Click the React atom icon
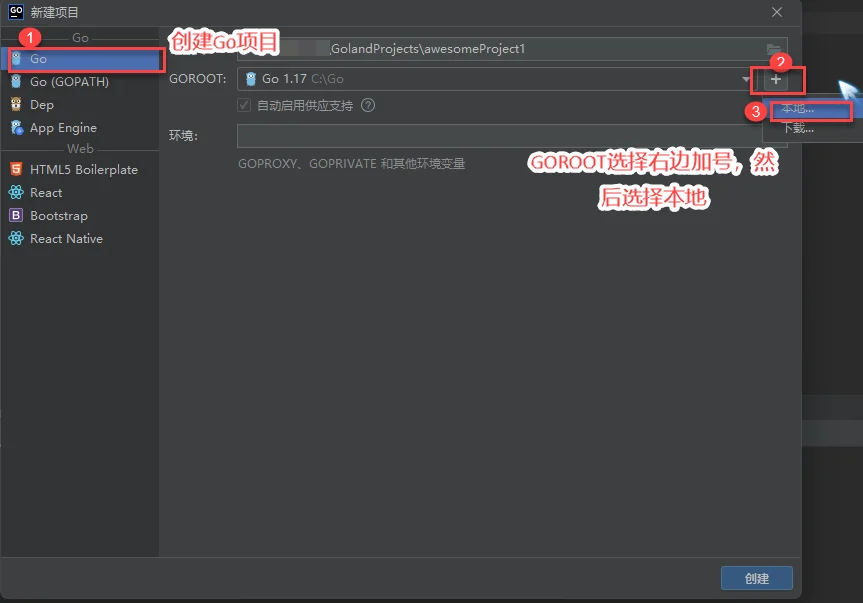863x603 pixels. pos(17,192)
